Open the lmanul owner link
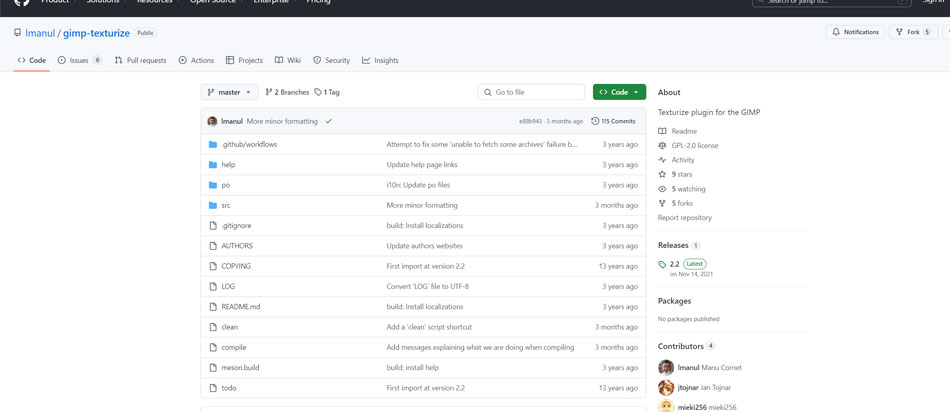Image resolution: width=950 pixels, height=412 pixels. tap(40, 33)
